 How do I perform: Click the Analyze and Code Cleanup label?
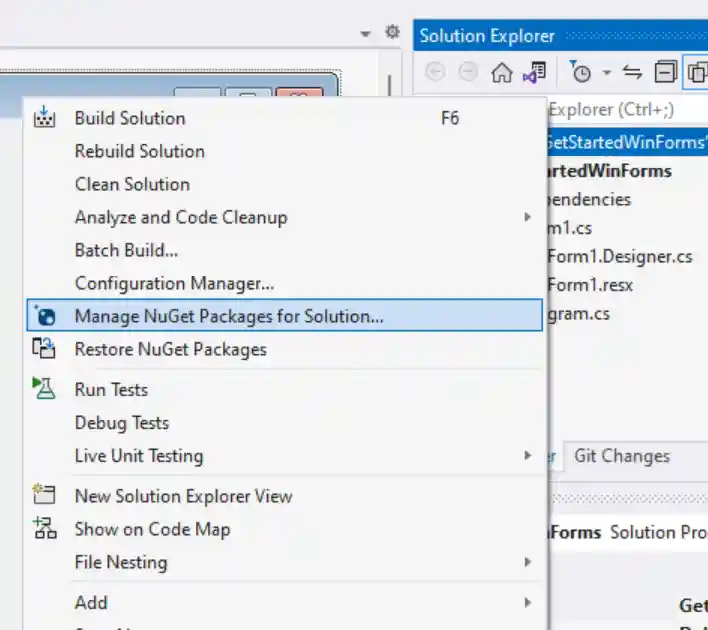tap(181, 218)
